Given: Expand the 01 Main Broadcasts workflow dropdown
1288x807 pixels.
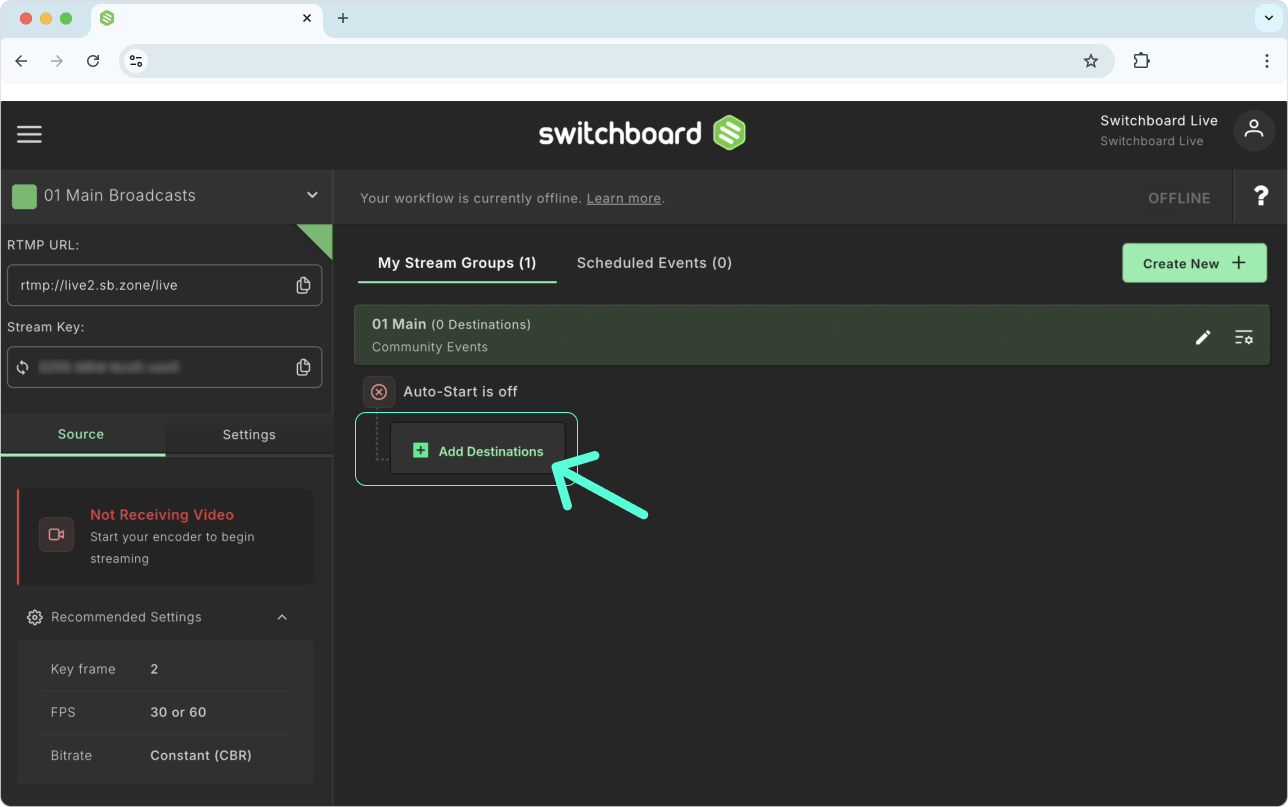Looking at the screenshot, I should point(312,195).
